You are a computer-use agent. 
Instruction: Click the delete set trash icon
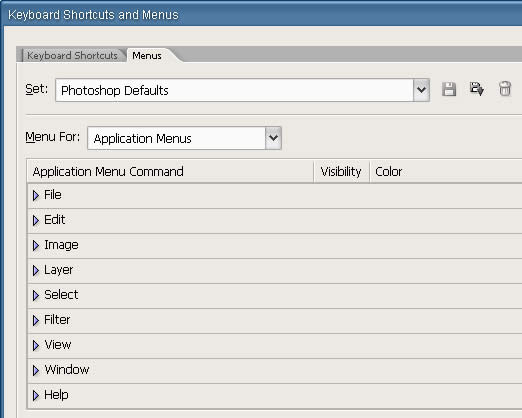[x=505, y=89]
